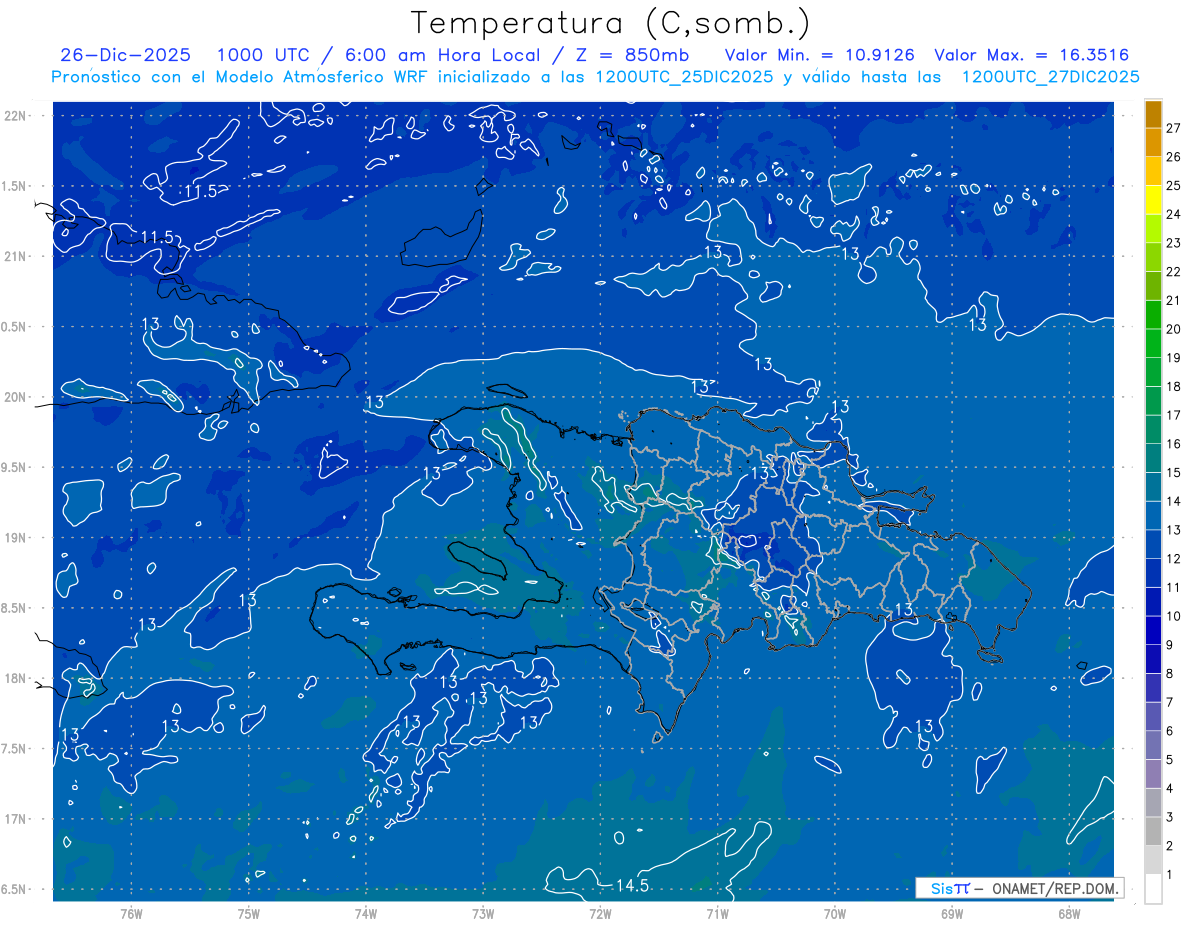Click the color scale value '26'
The image size is (1200, 927).
coord(1174,156)
